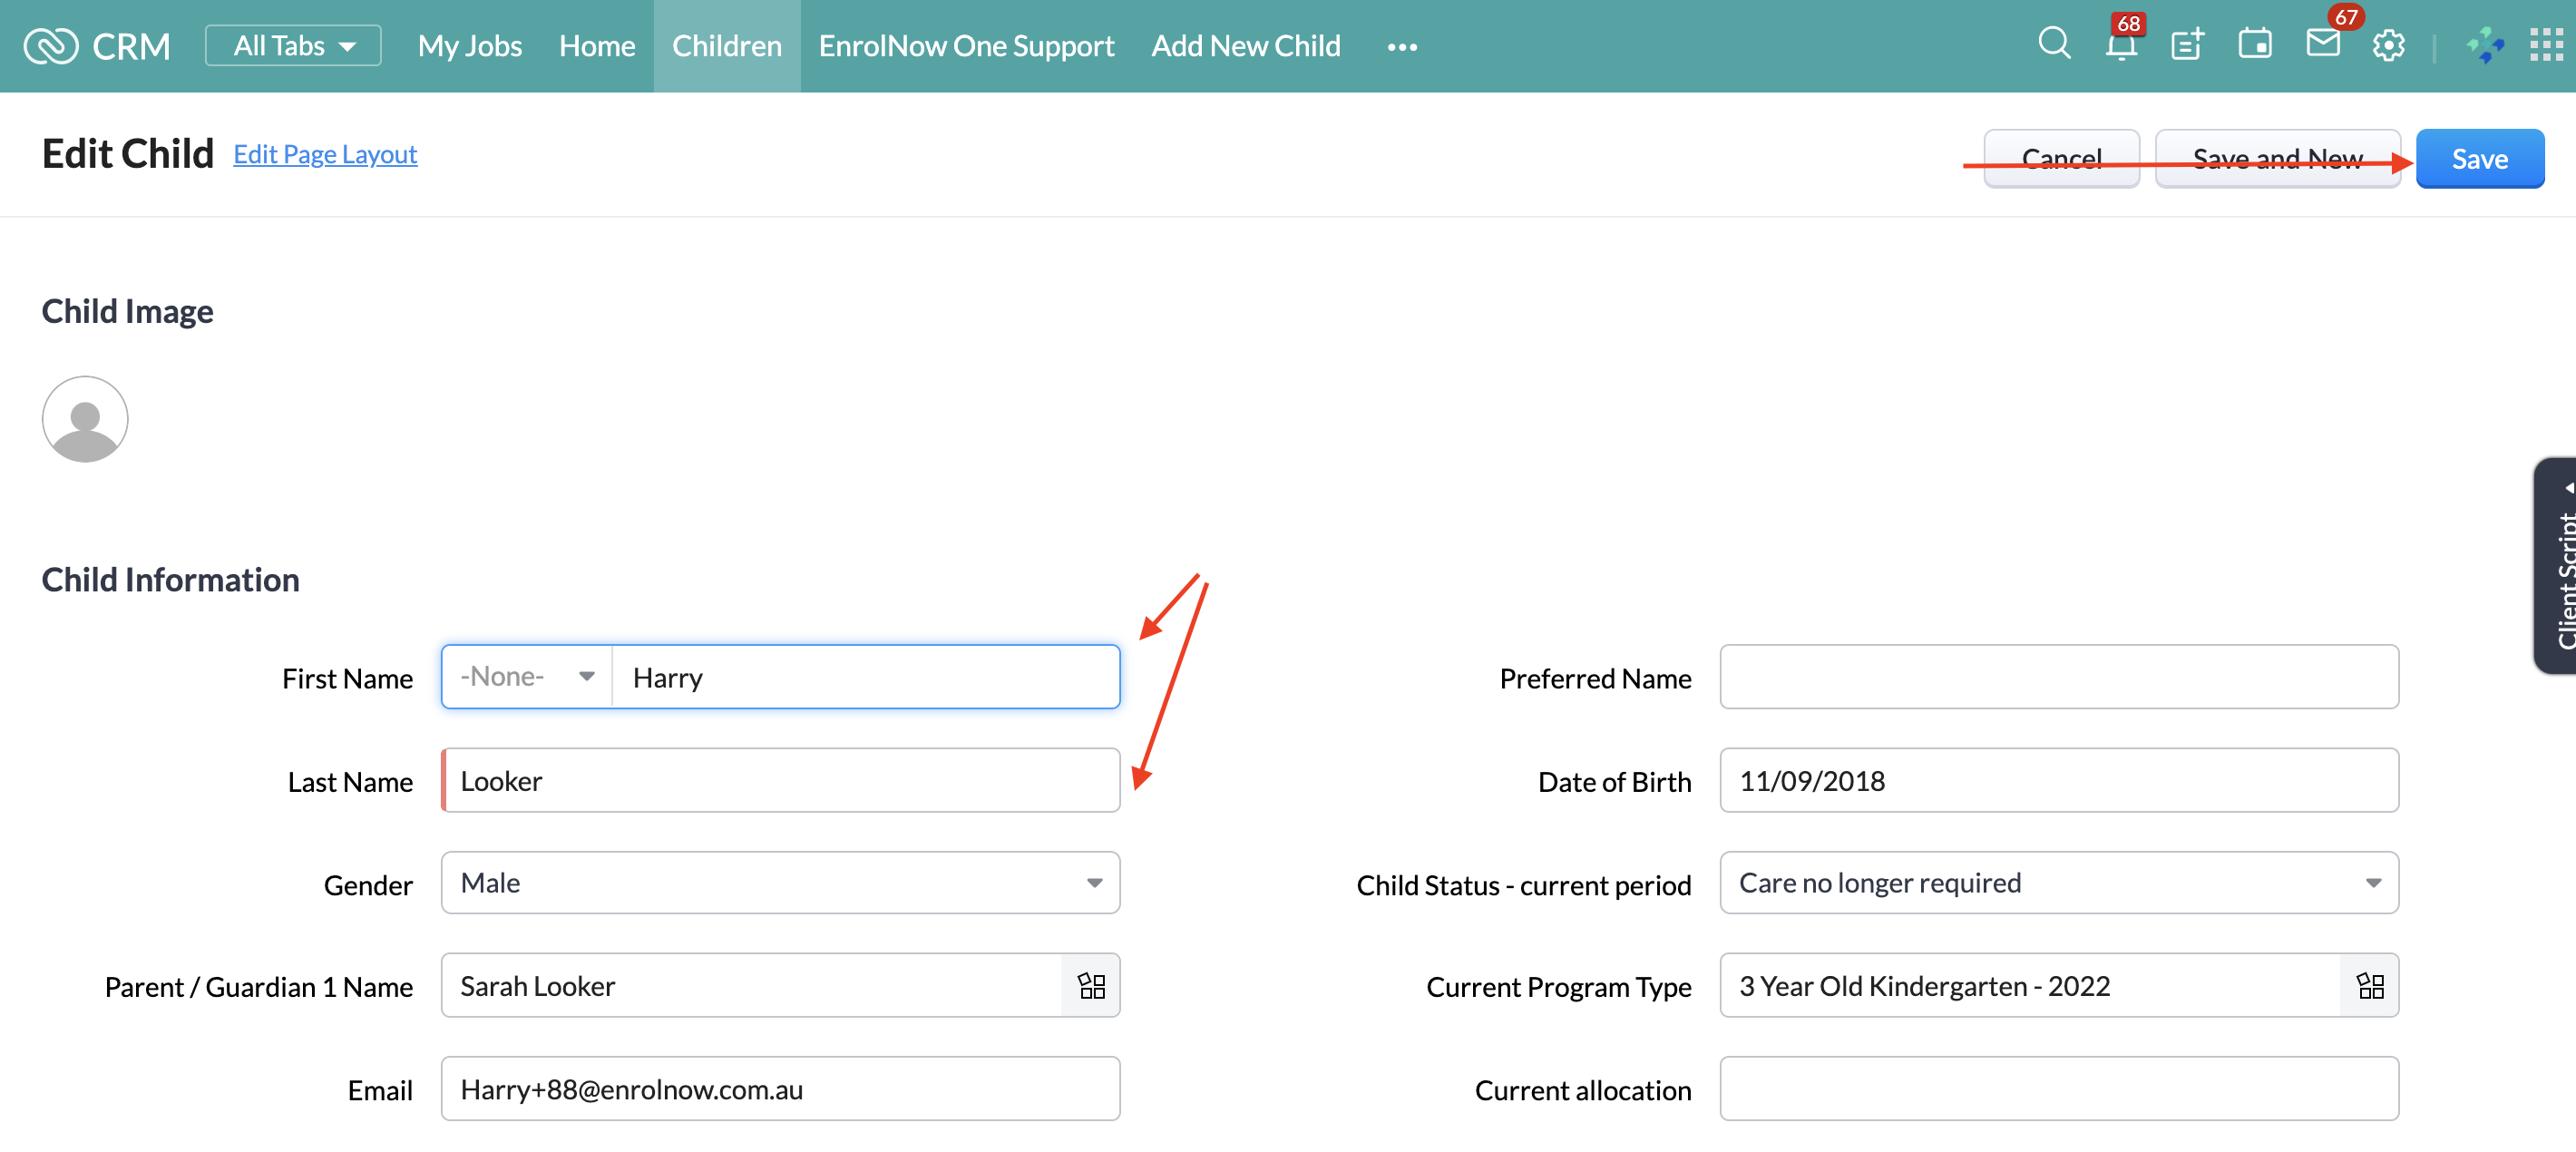2576x1152 pixels.
Task: Open Parent / Guardian 1 Name lookup icon
Action: (1091, 986)
